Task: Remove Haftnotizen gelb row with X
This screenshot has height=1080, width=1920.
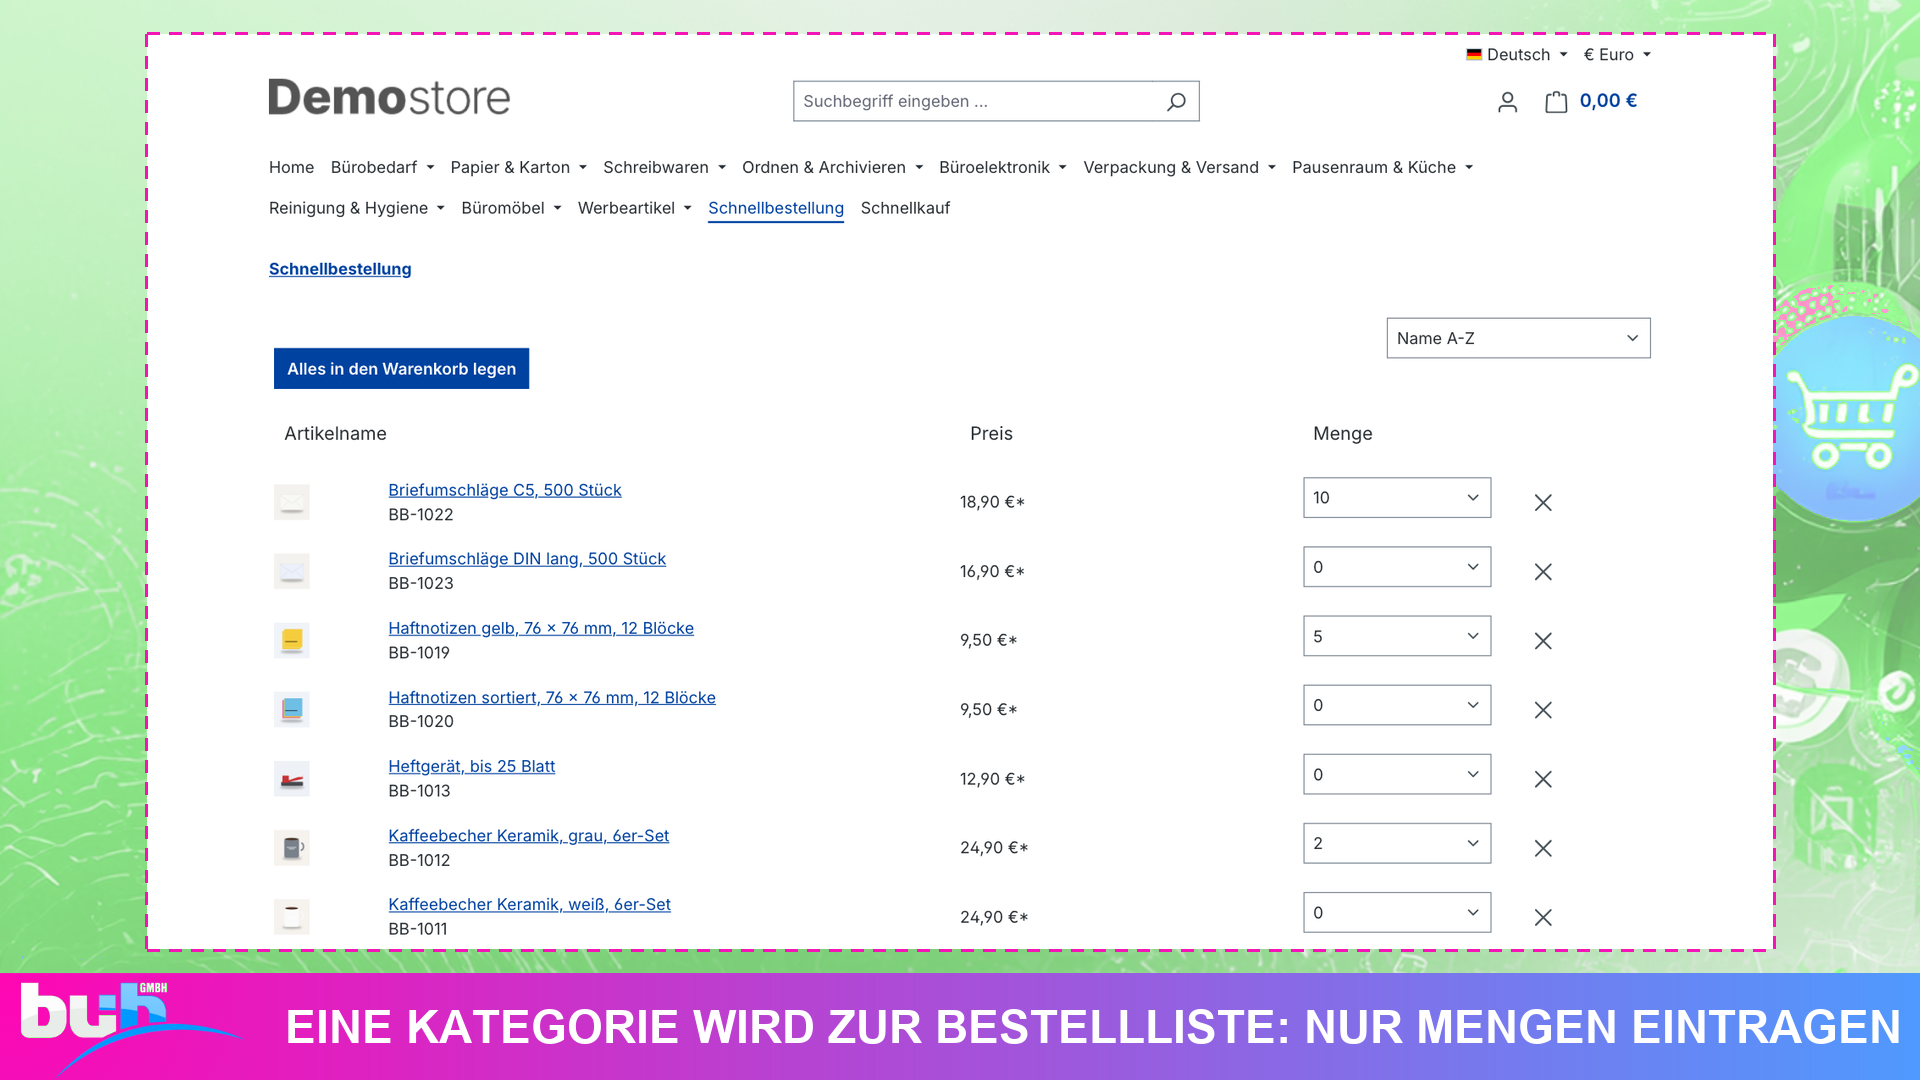Action: 1543,641
